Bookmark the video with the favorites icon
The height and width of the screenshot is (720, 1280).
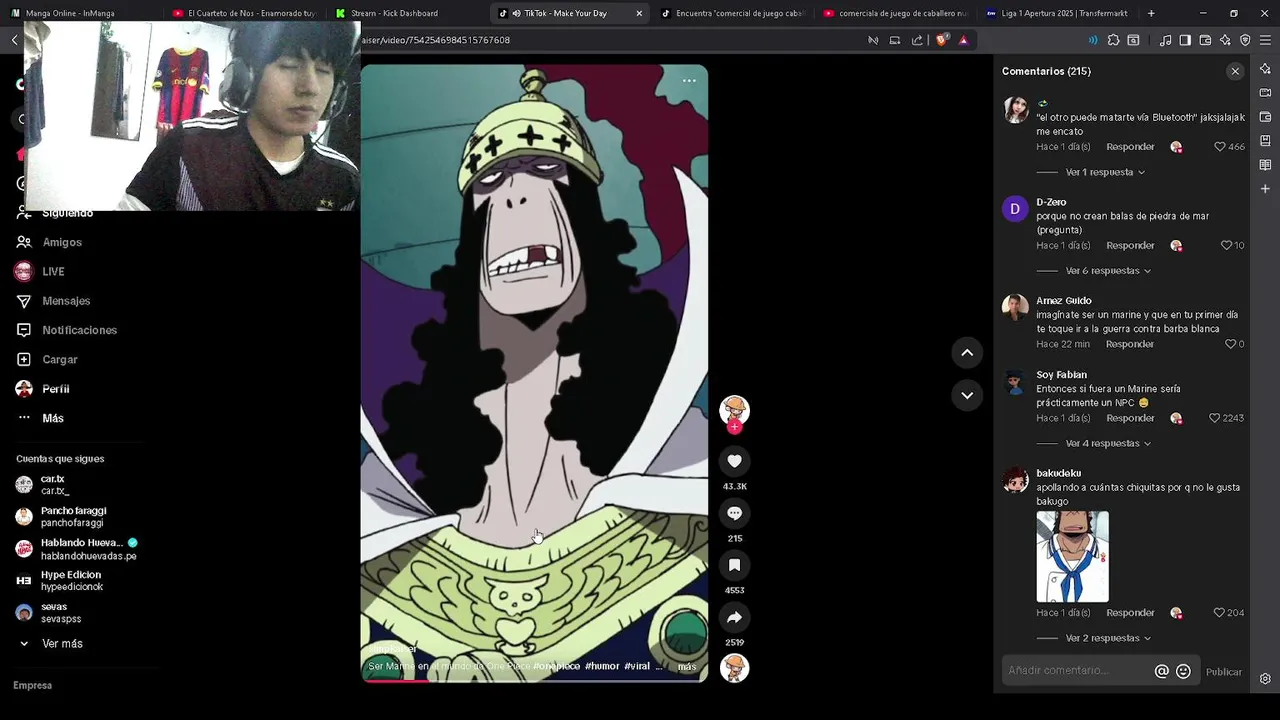click(734, 565)
